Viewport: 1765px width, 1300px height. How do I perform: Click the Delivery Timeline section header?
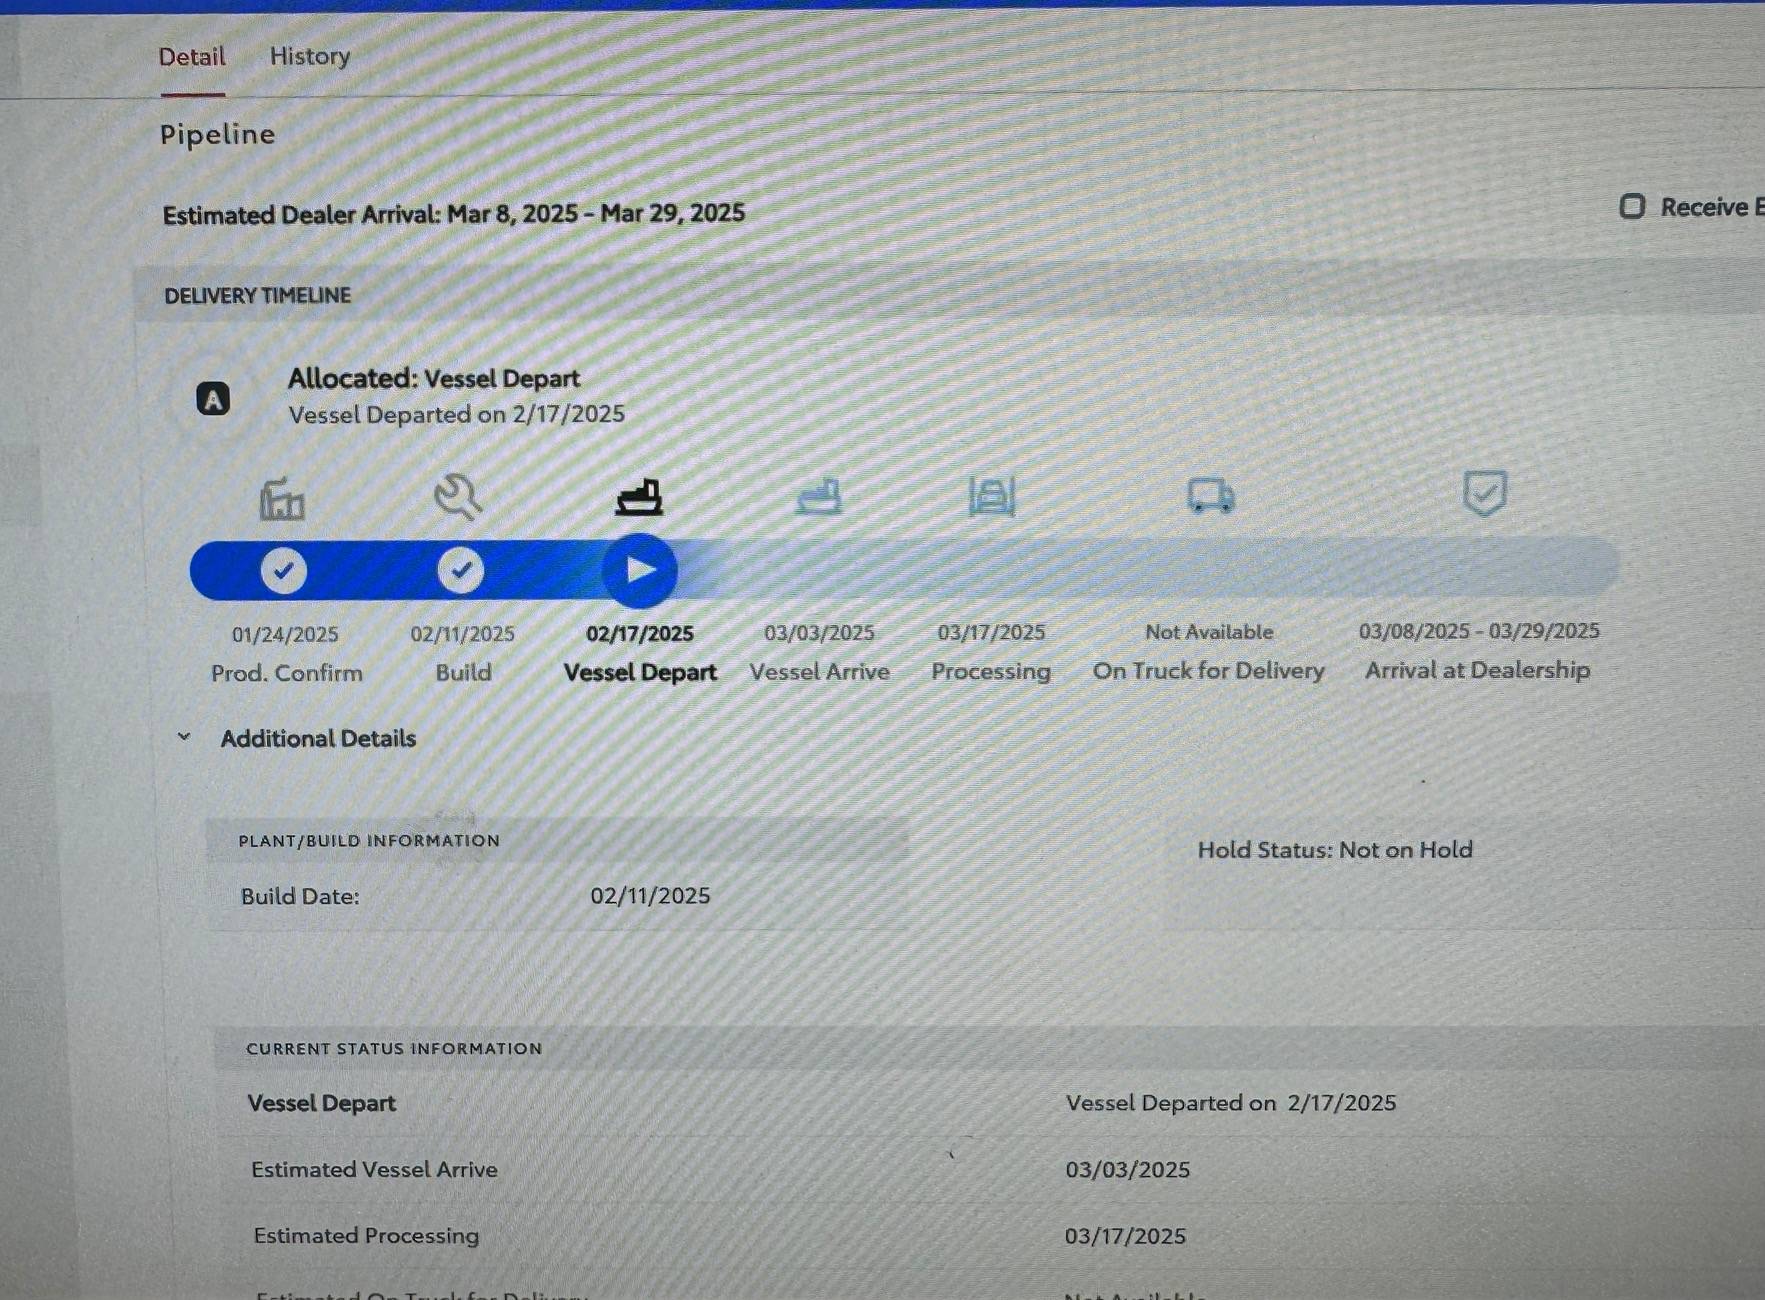pos(258,295)
